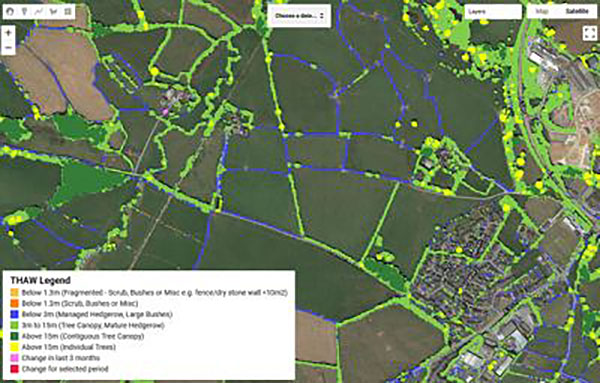Zoom out with the minus button
Screen dimensions: 600x383
coord(8,48)
